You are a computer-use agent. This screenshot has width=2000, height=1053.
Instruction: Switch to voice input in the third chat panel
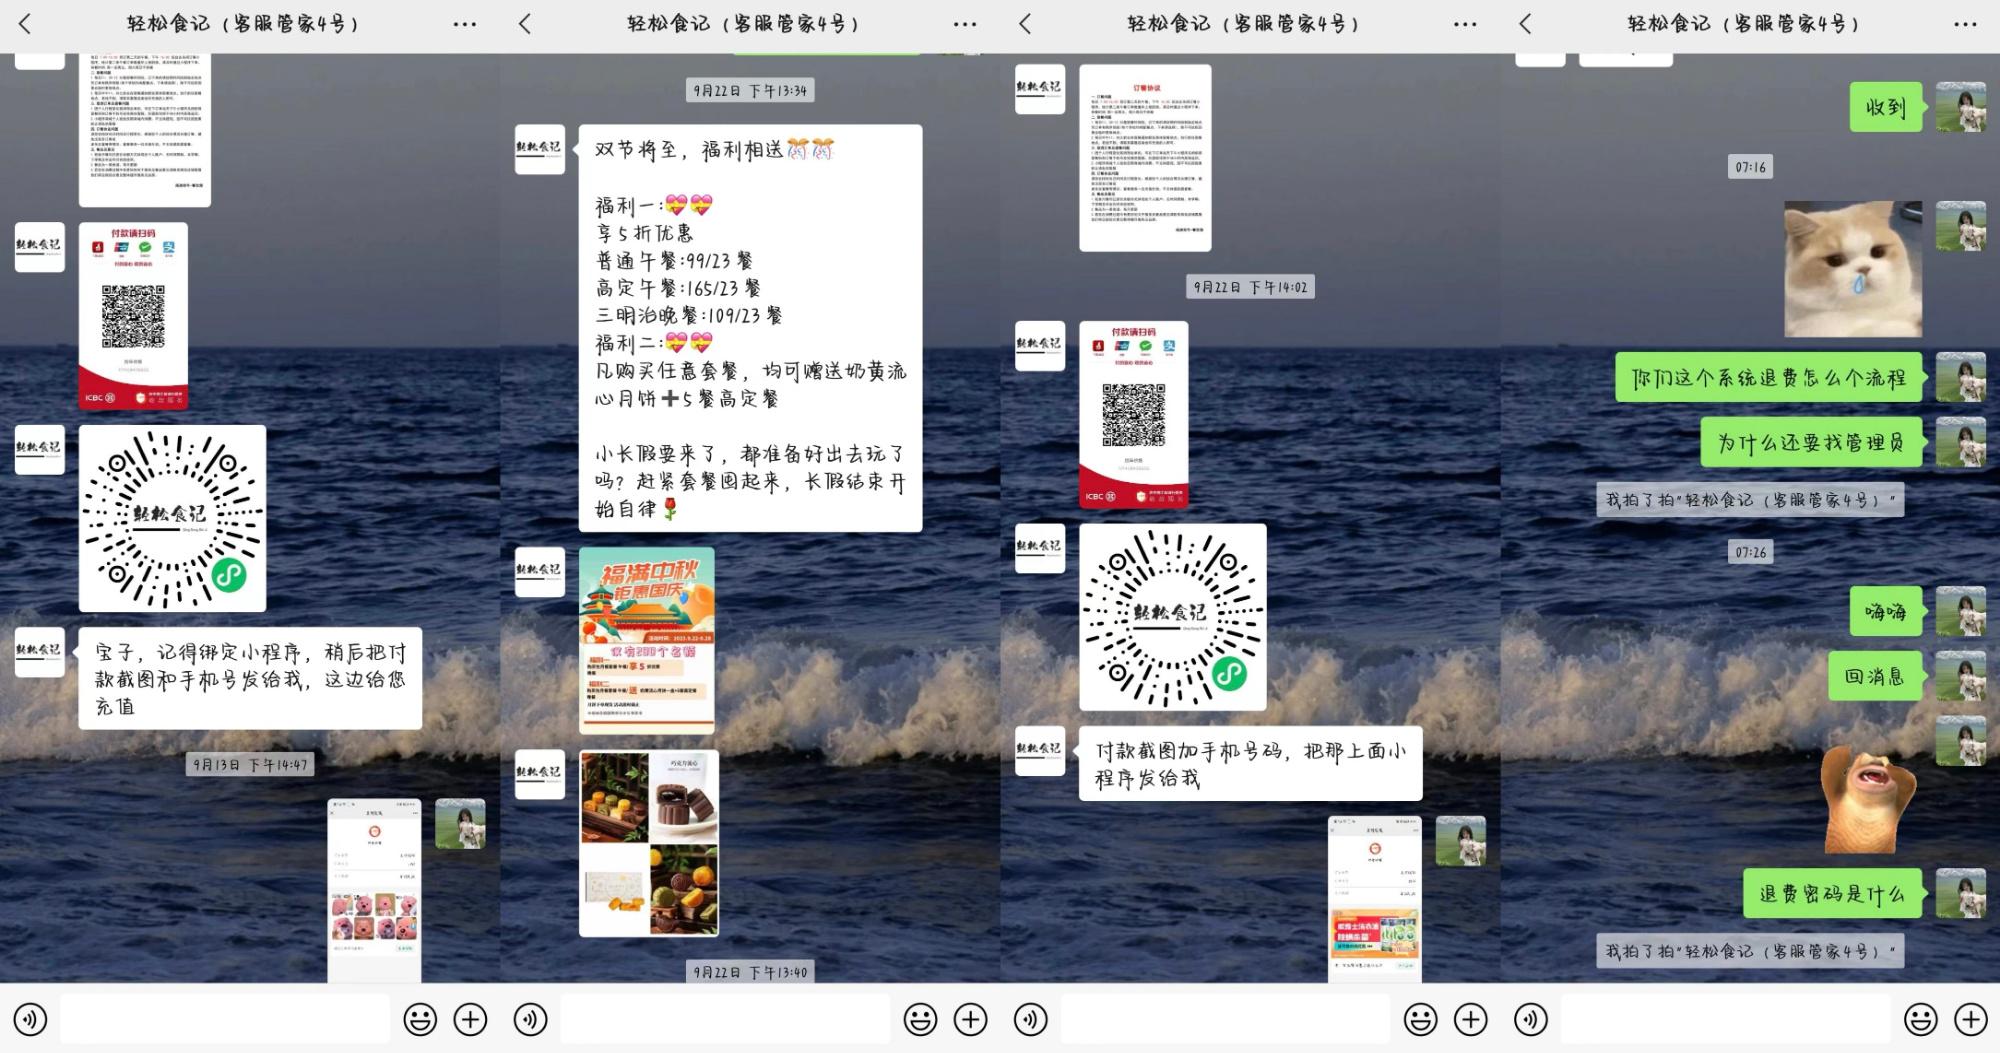1030,1019
